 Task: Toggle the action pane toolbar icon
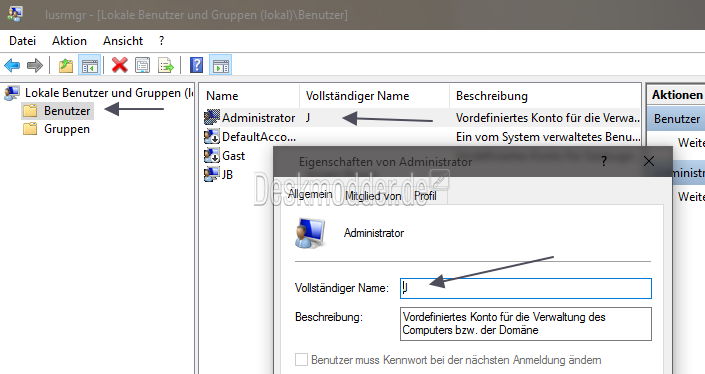220,66
